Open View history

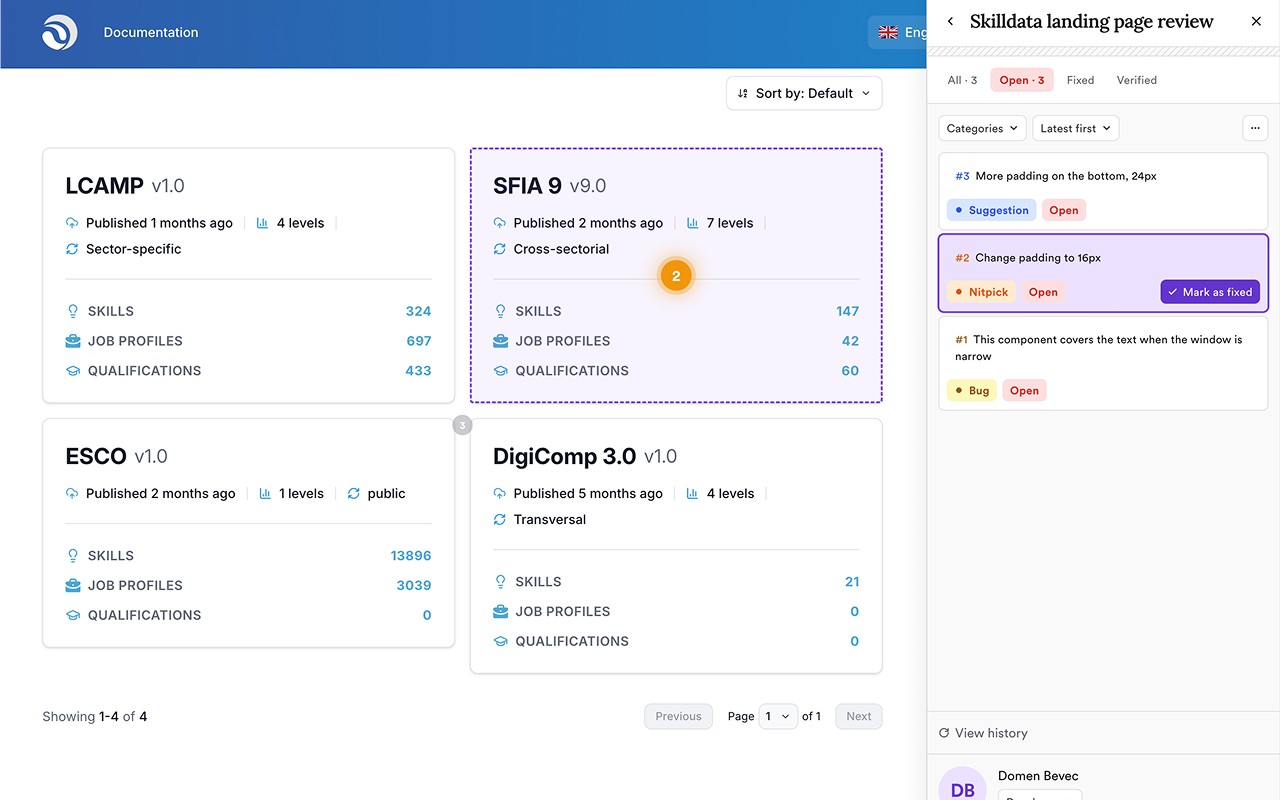983,733
